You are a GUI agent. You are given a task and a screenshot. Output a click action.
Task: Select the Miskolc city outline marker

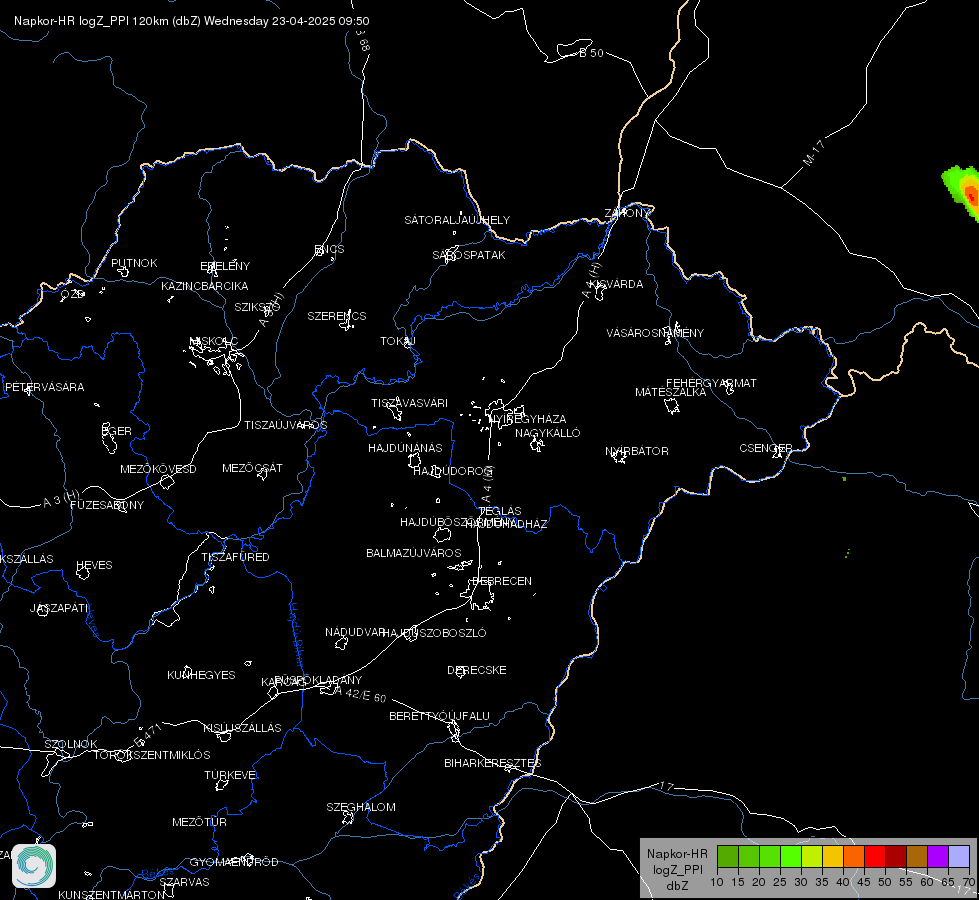(215, 356)
